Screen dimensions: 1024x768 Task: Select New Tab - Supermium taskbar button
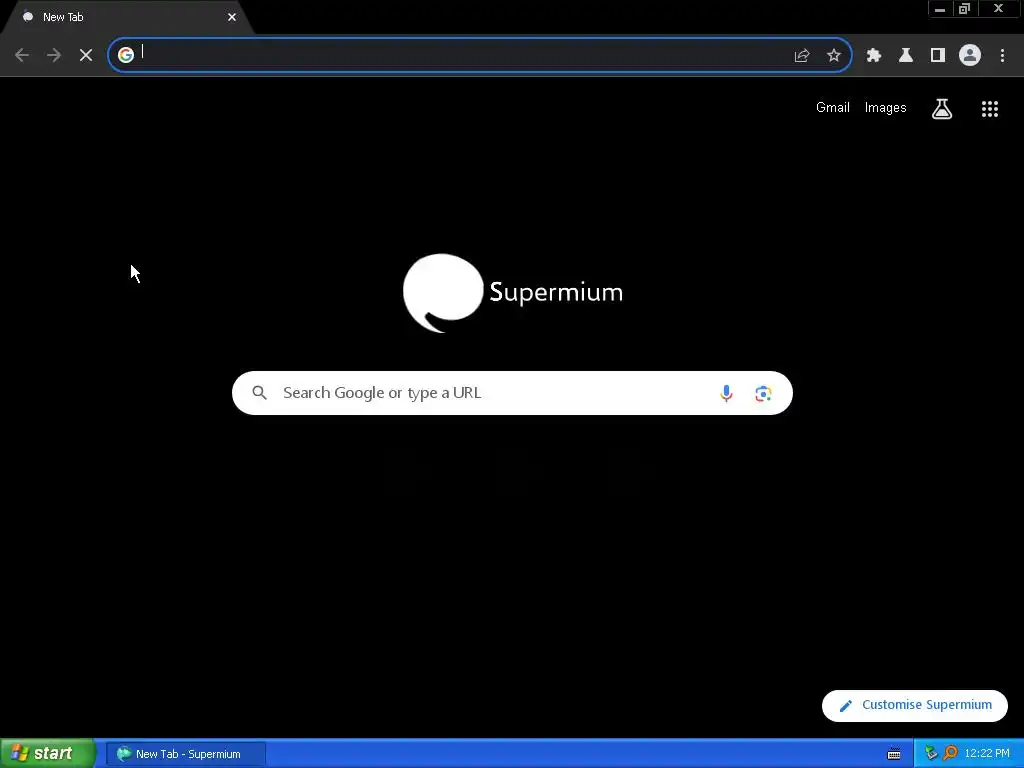186,754
